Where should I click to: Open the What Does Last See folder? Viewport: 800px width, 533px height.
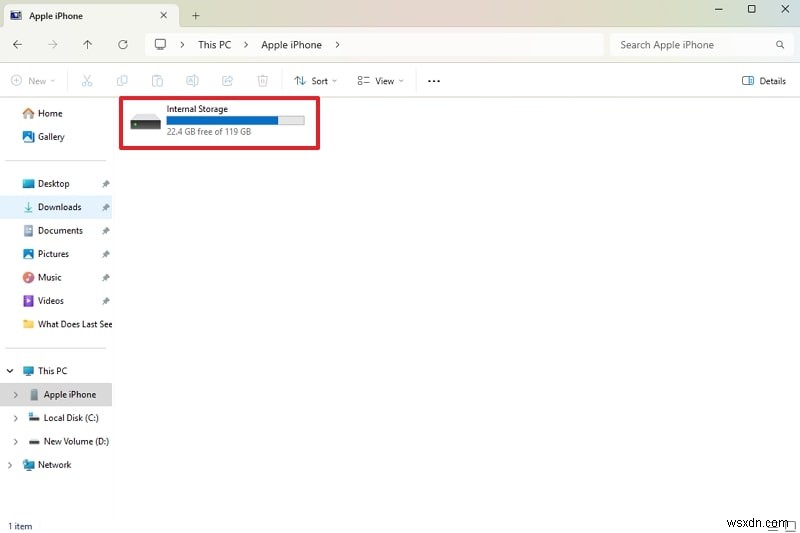[67, 324]
